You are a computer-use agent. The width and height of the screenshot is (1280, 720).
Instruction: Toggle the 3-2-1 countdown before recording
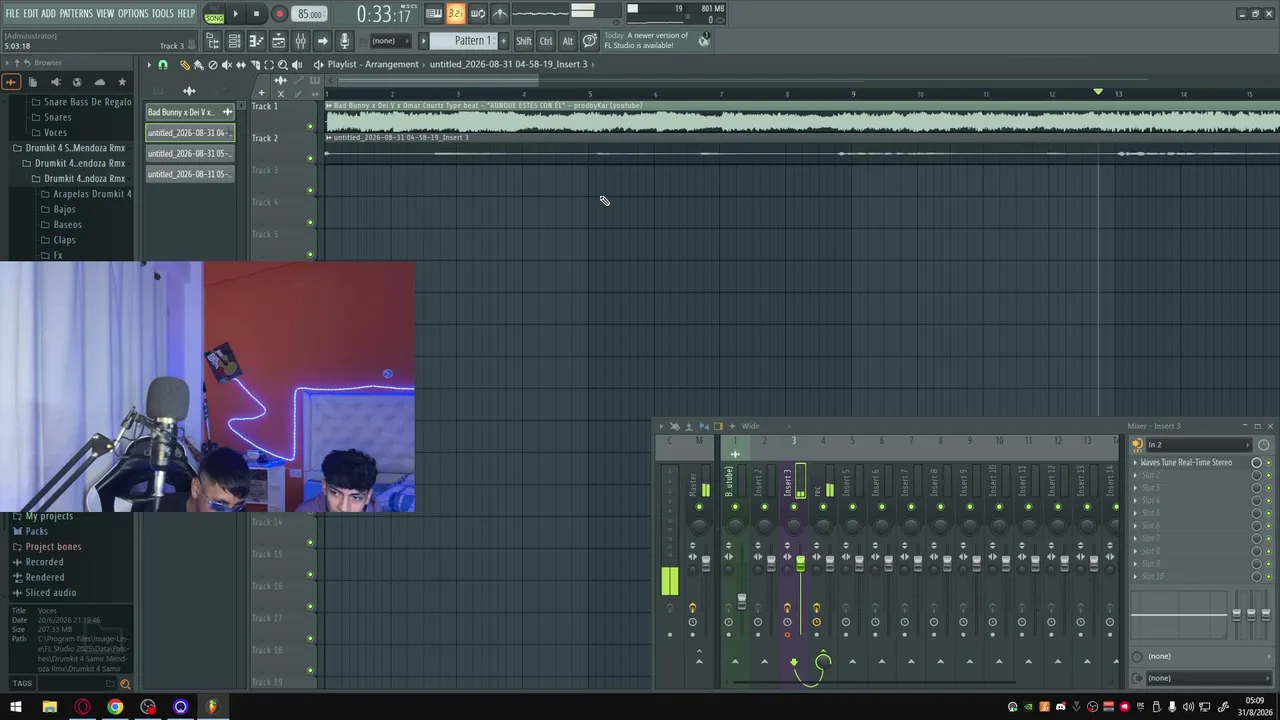pos(456,13)
